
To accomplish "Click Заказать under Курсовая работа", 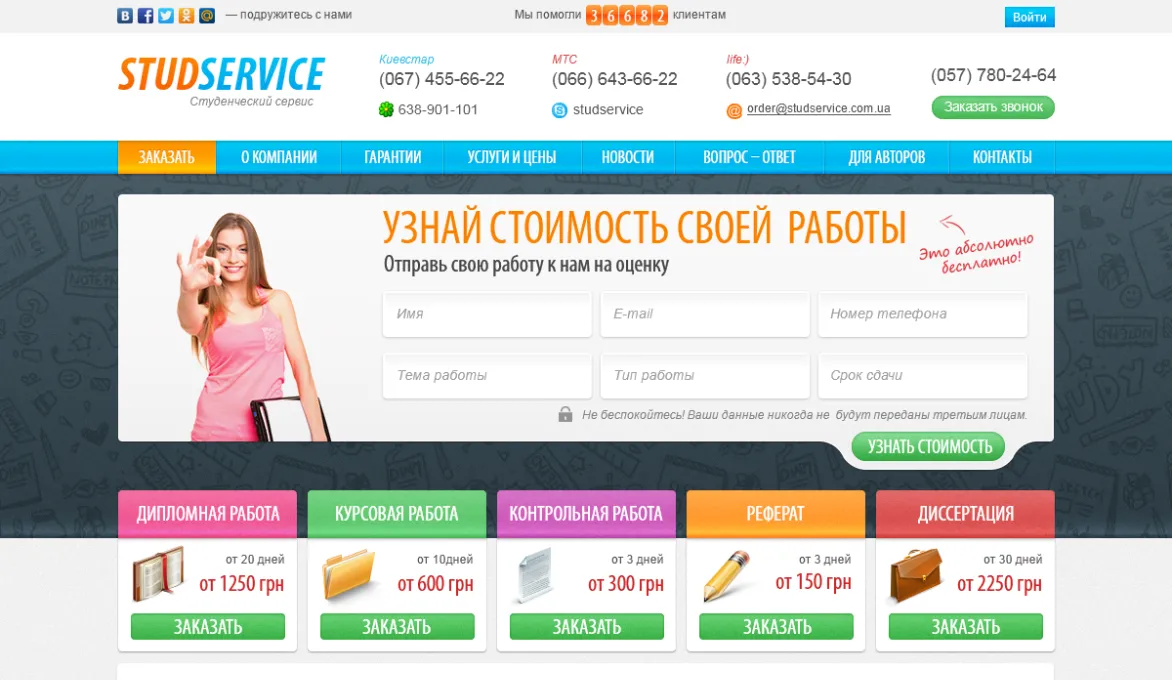I will (x=397, y=626).
